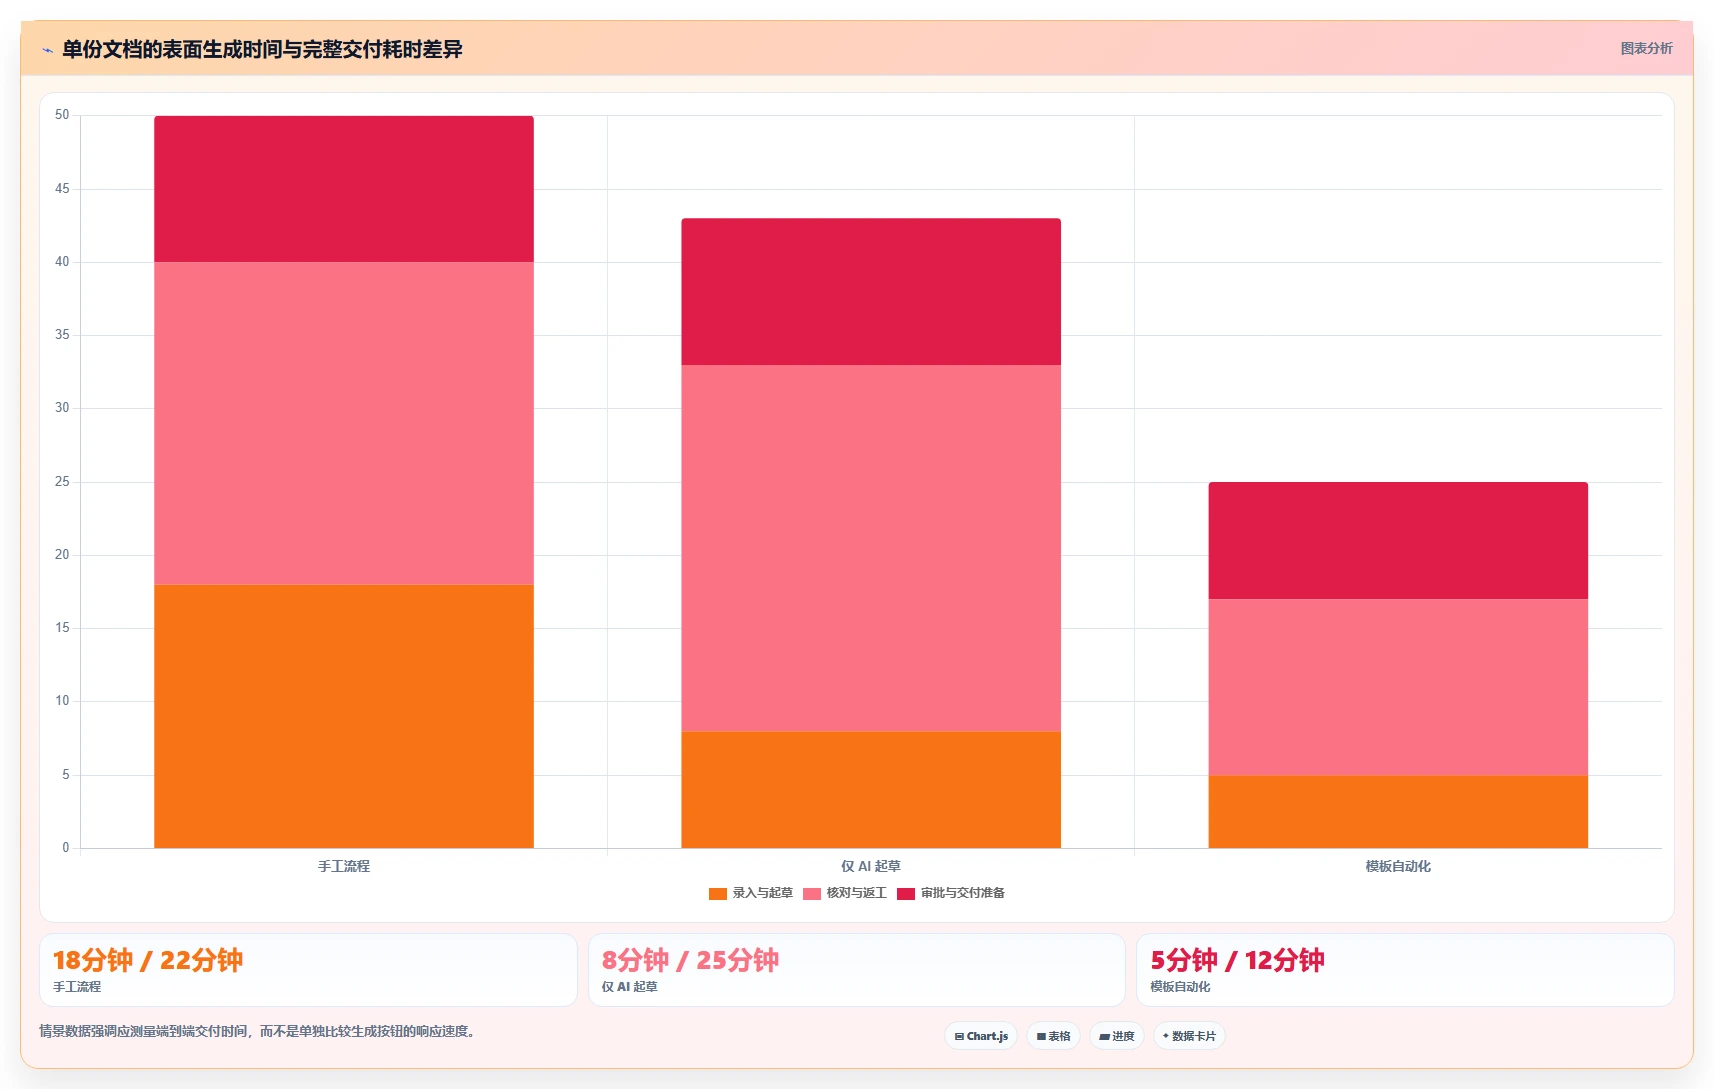The width and height of the screenshot is (1714, 1089).
Task: Click the 图表分析 label in the header
Action: 1646,48
